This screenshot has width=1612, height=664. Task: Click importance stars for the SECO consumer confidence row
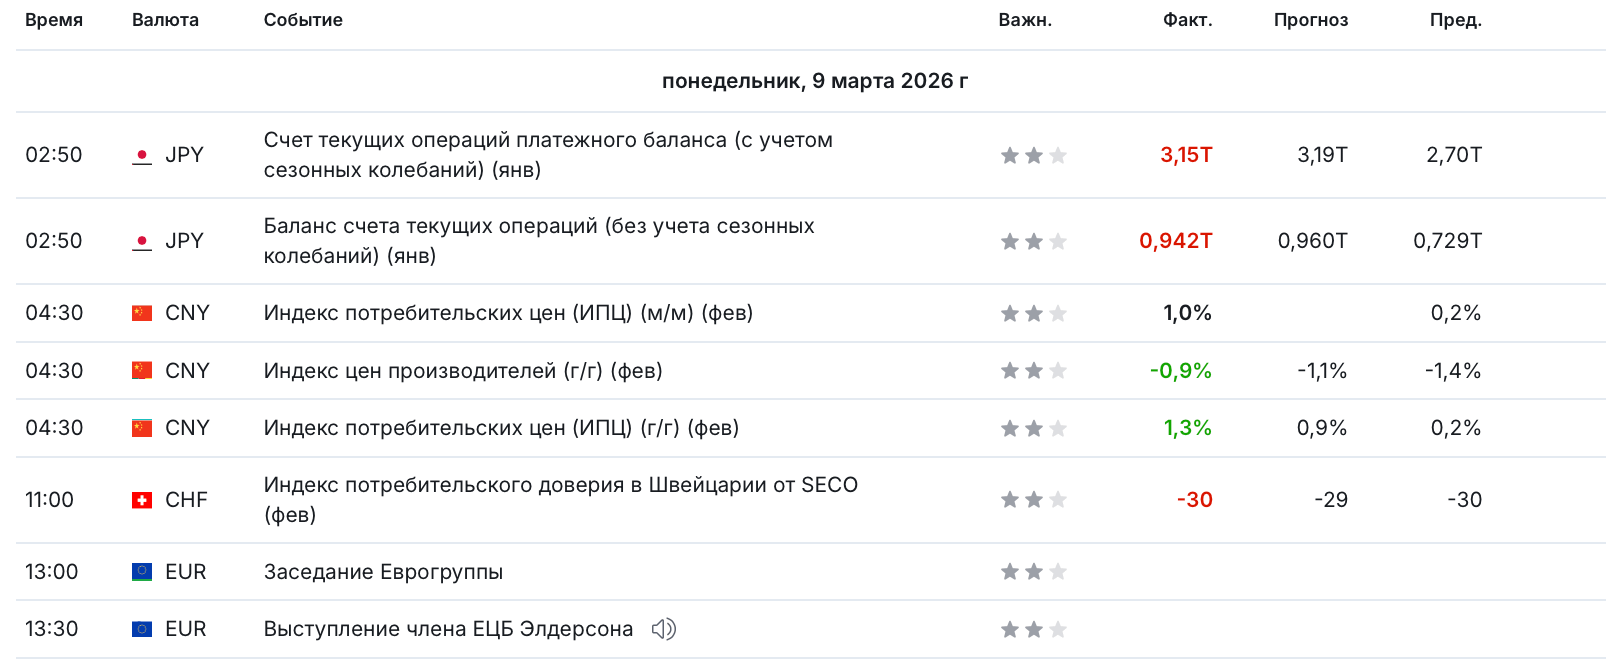click(x=1033, y=500)
